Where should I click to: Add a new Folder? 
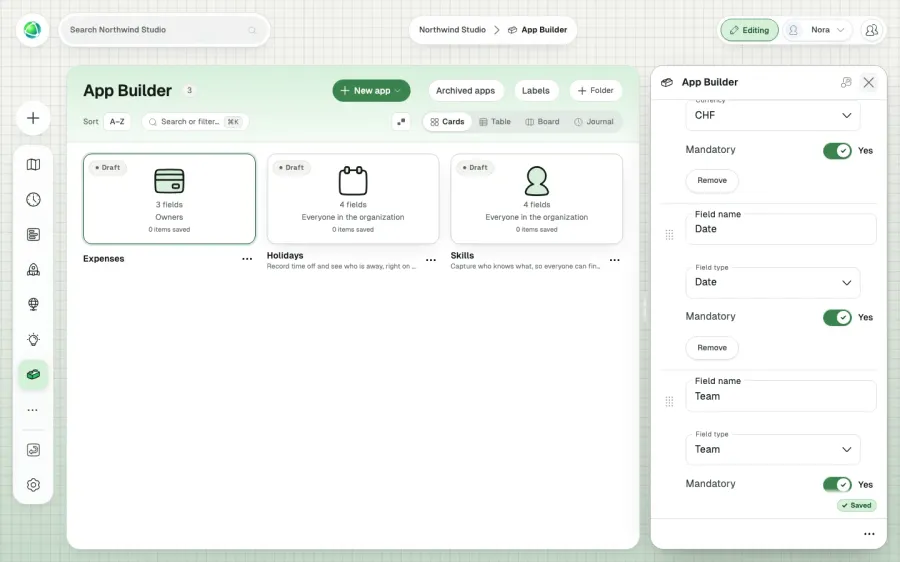pos(596,91)
